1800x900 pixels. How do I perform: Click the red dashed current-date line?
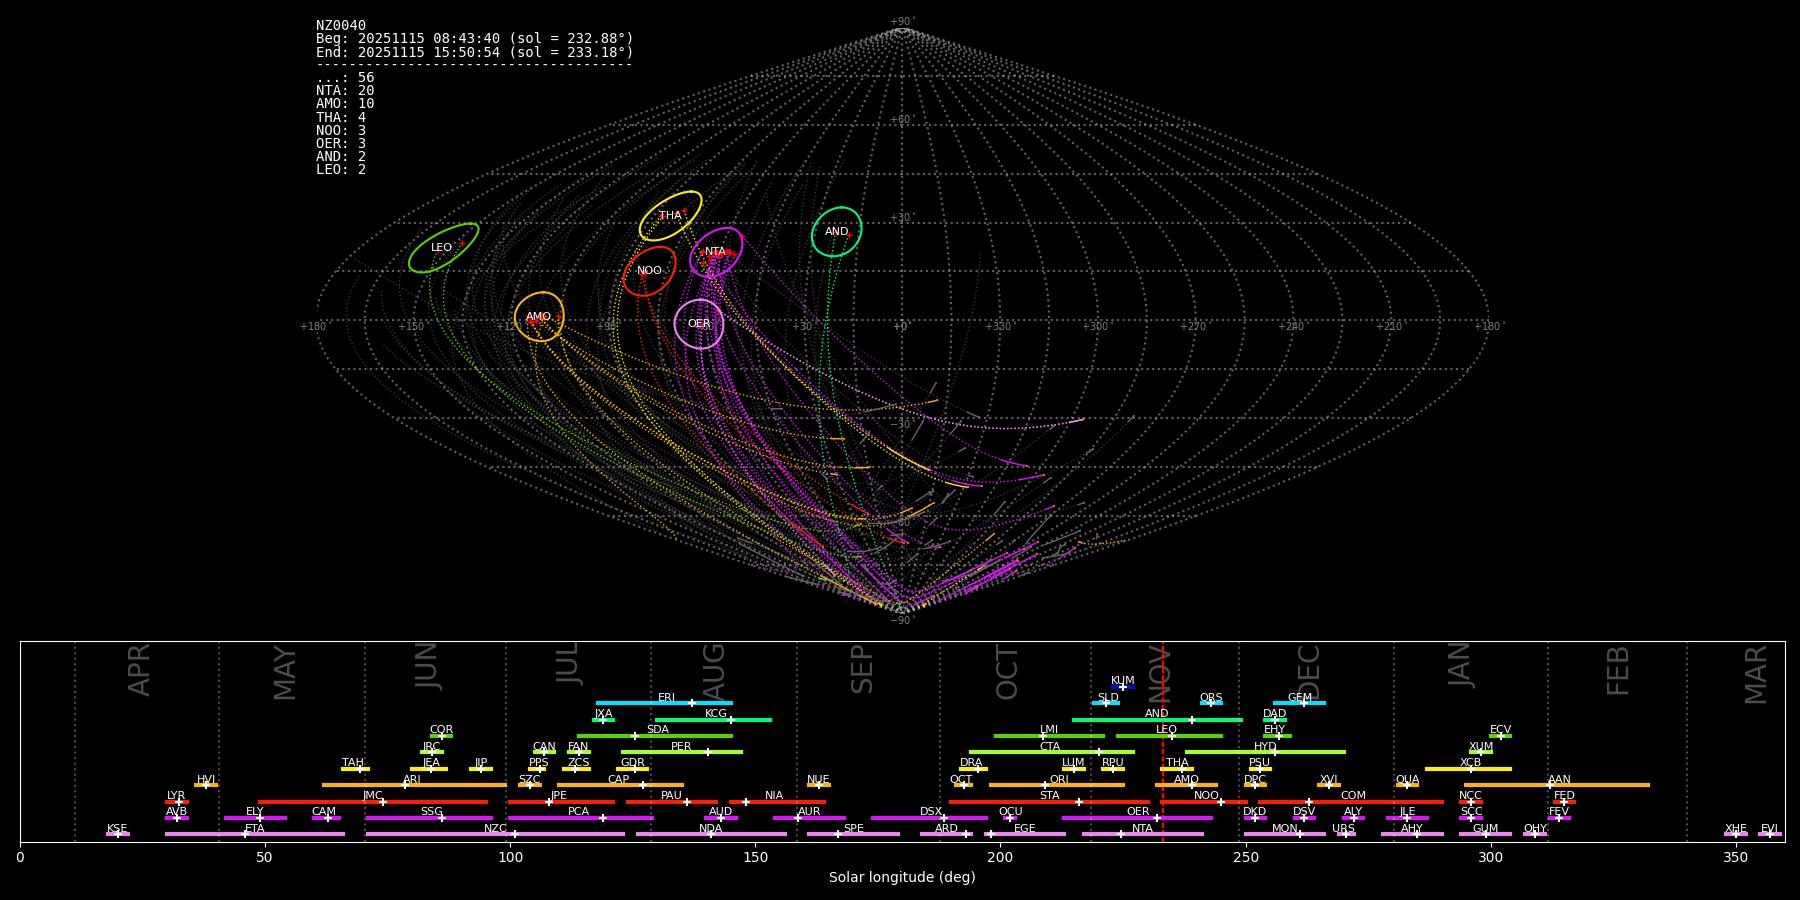tap(1162, 740)
